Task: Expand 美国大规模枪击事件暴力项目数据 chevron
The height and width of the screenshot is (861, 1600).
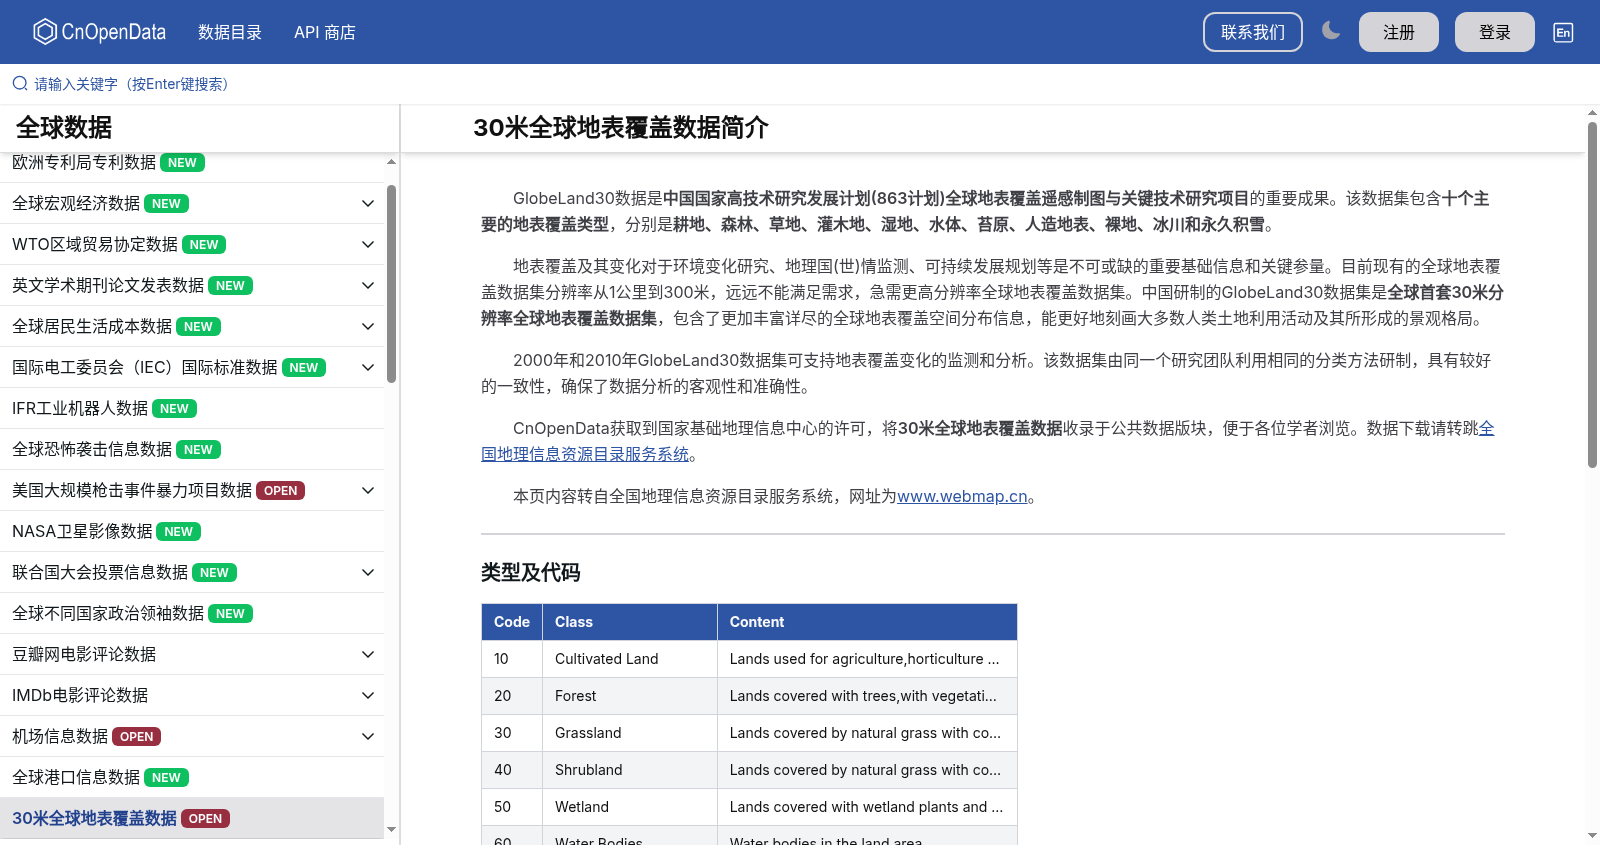Action: pos(368,490)
